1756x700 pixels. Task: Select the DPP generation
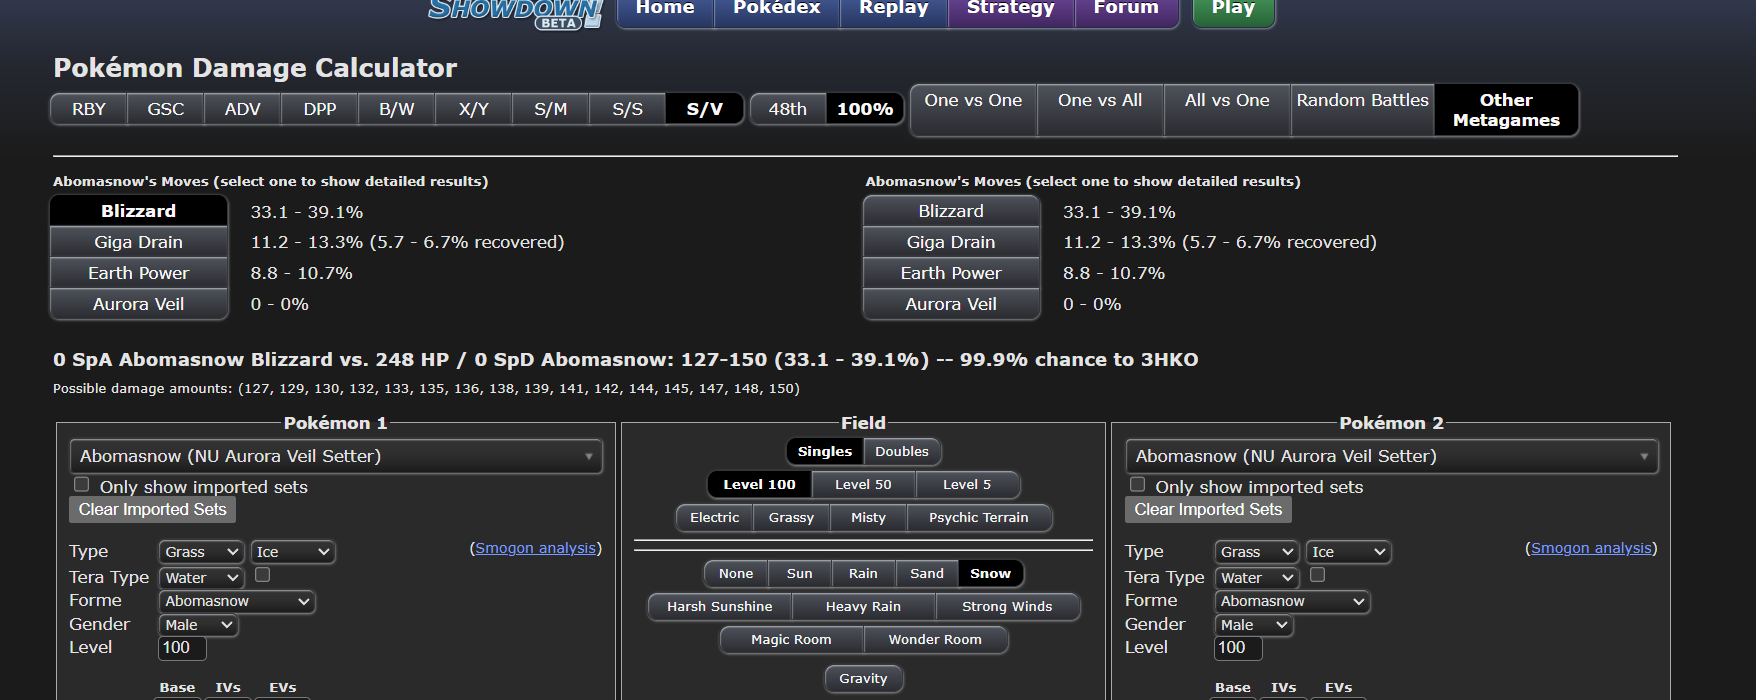coord(320,109)
